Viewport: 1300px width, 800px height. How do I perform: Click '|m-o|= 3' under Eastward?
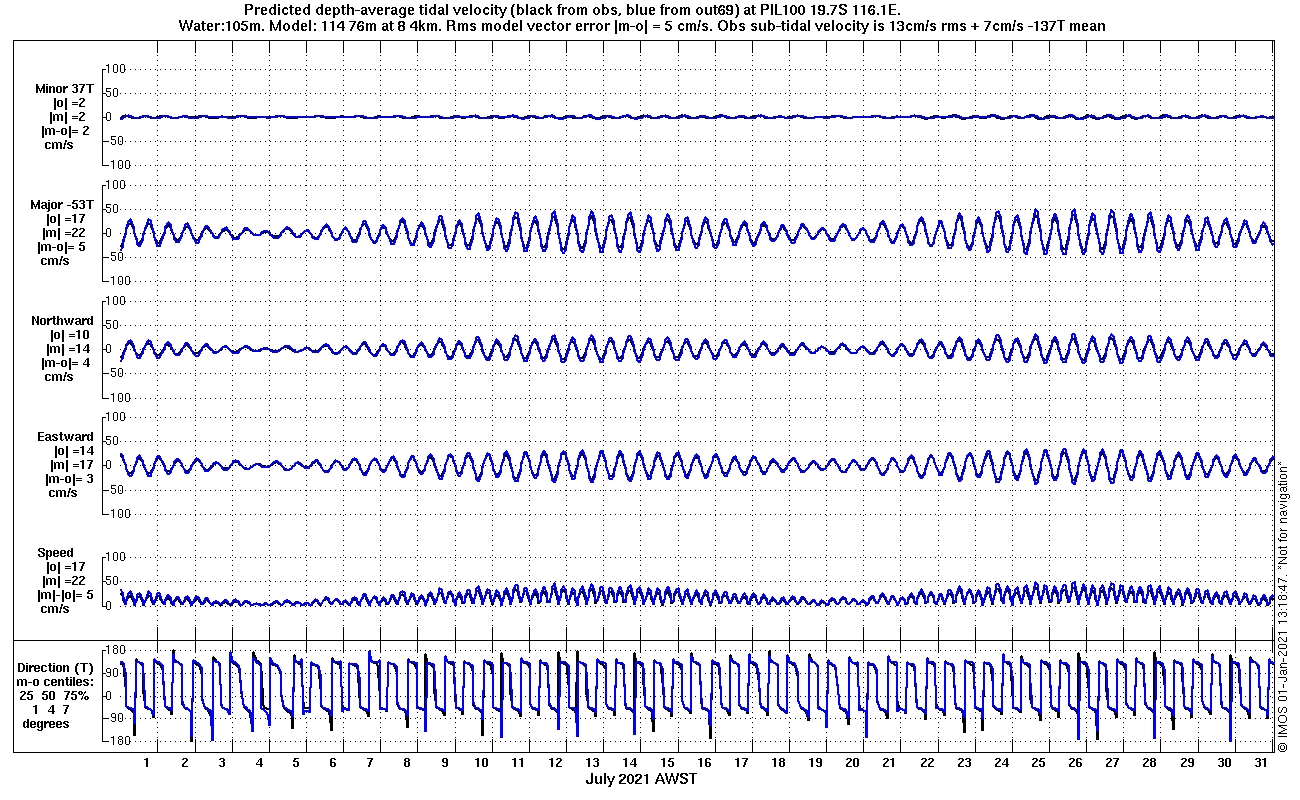coord(70,479)
